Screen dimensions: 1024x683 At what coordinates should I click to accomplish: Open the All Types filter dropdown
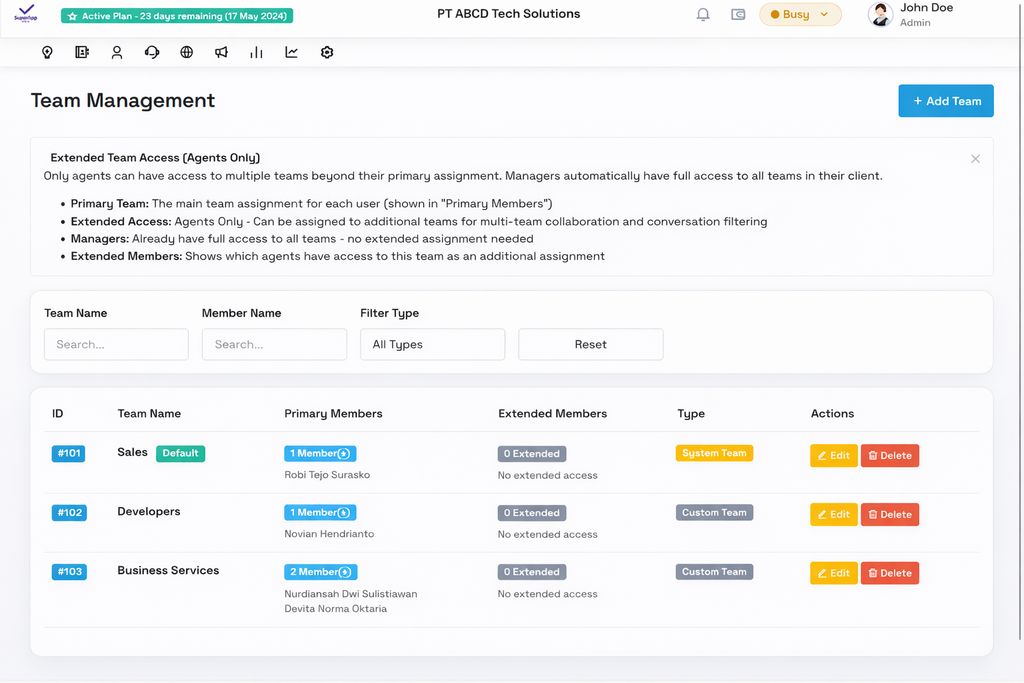tap(432, 344)
